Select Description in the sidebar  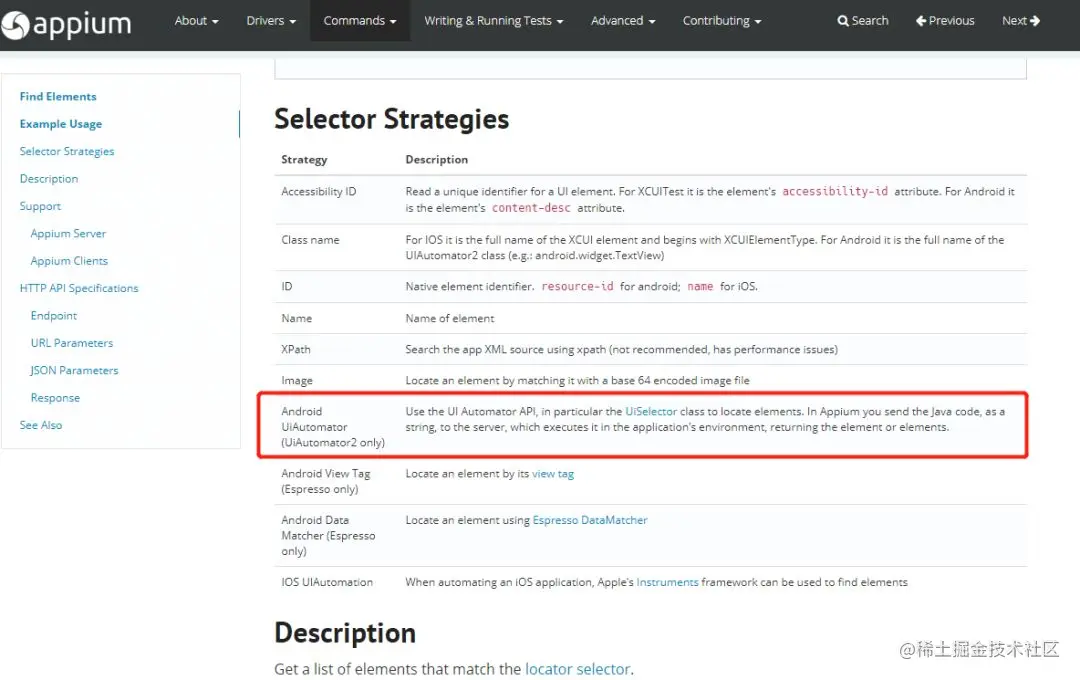click(x=49, y=178)
